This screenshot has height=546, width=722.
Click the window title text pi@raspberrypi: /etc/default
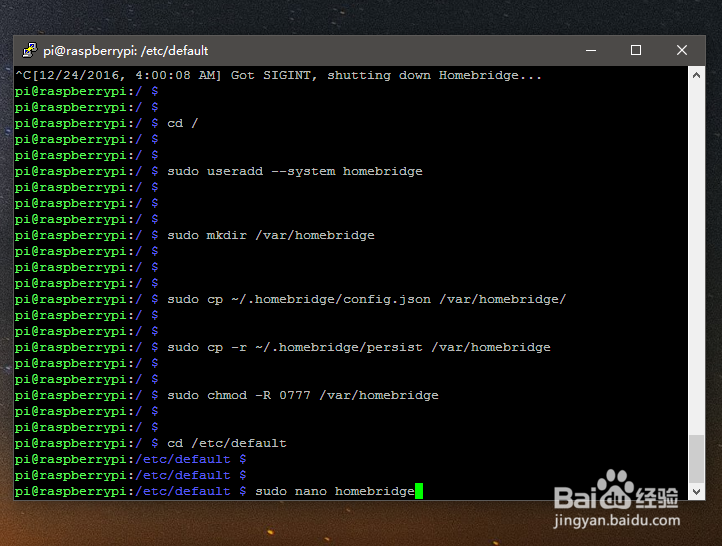(x=126, y=51)
